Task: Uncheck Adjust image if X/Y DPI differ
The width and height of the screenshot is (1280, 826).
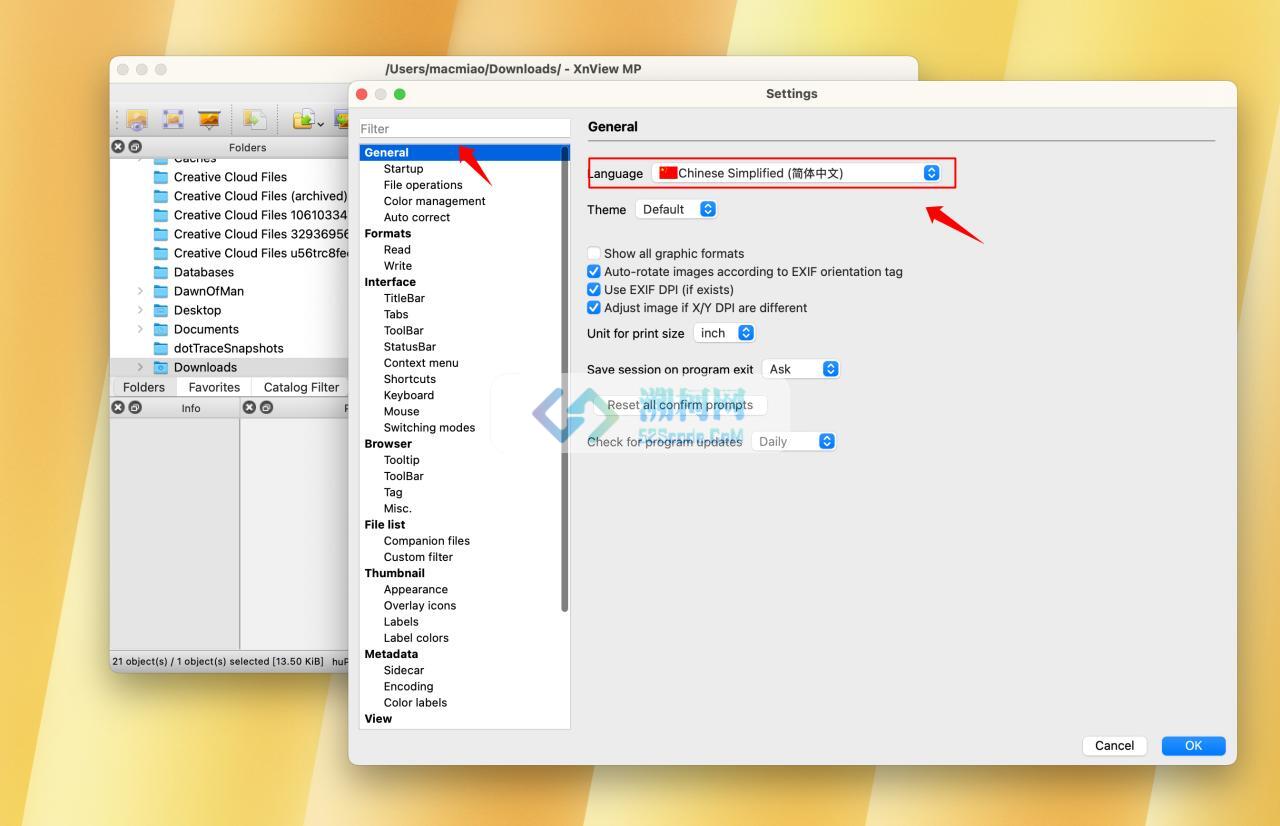Action: click(x=594, y=307)
